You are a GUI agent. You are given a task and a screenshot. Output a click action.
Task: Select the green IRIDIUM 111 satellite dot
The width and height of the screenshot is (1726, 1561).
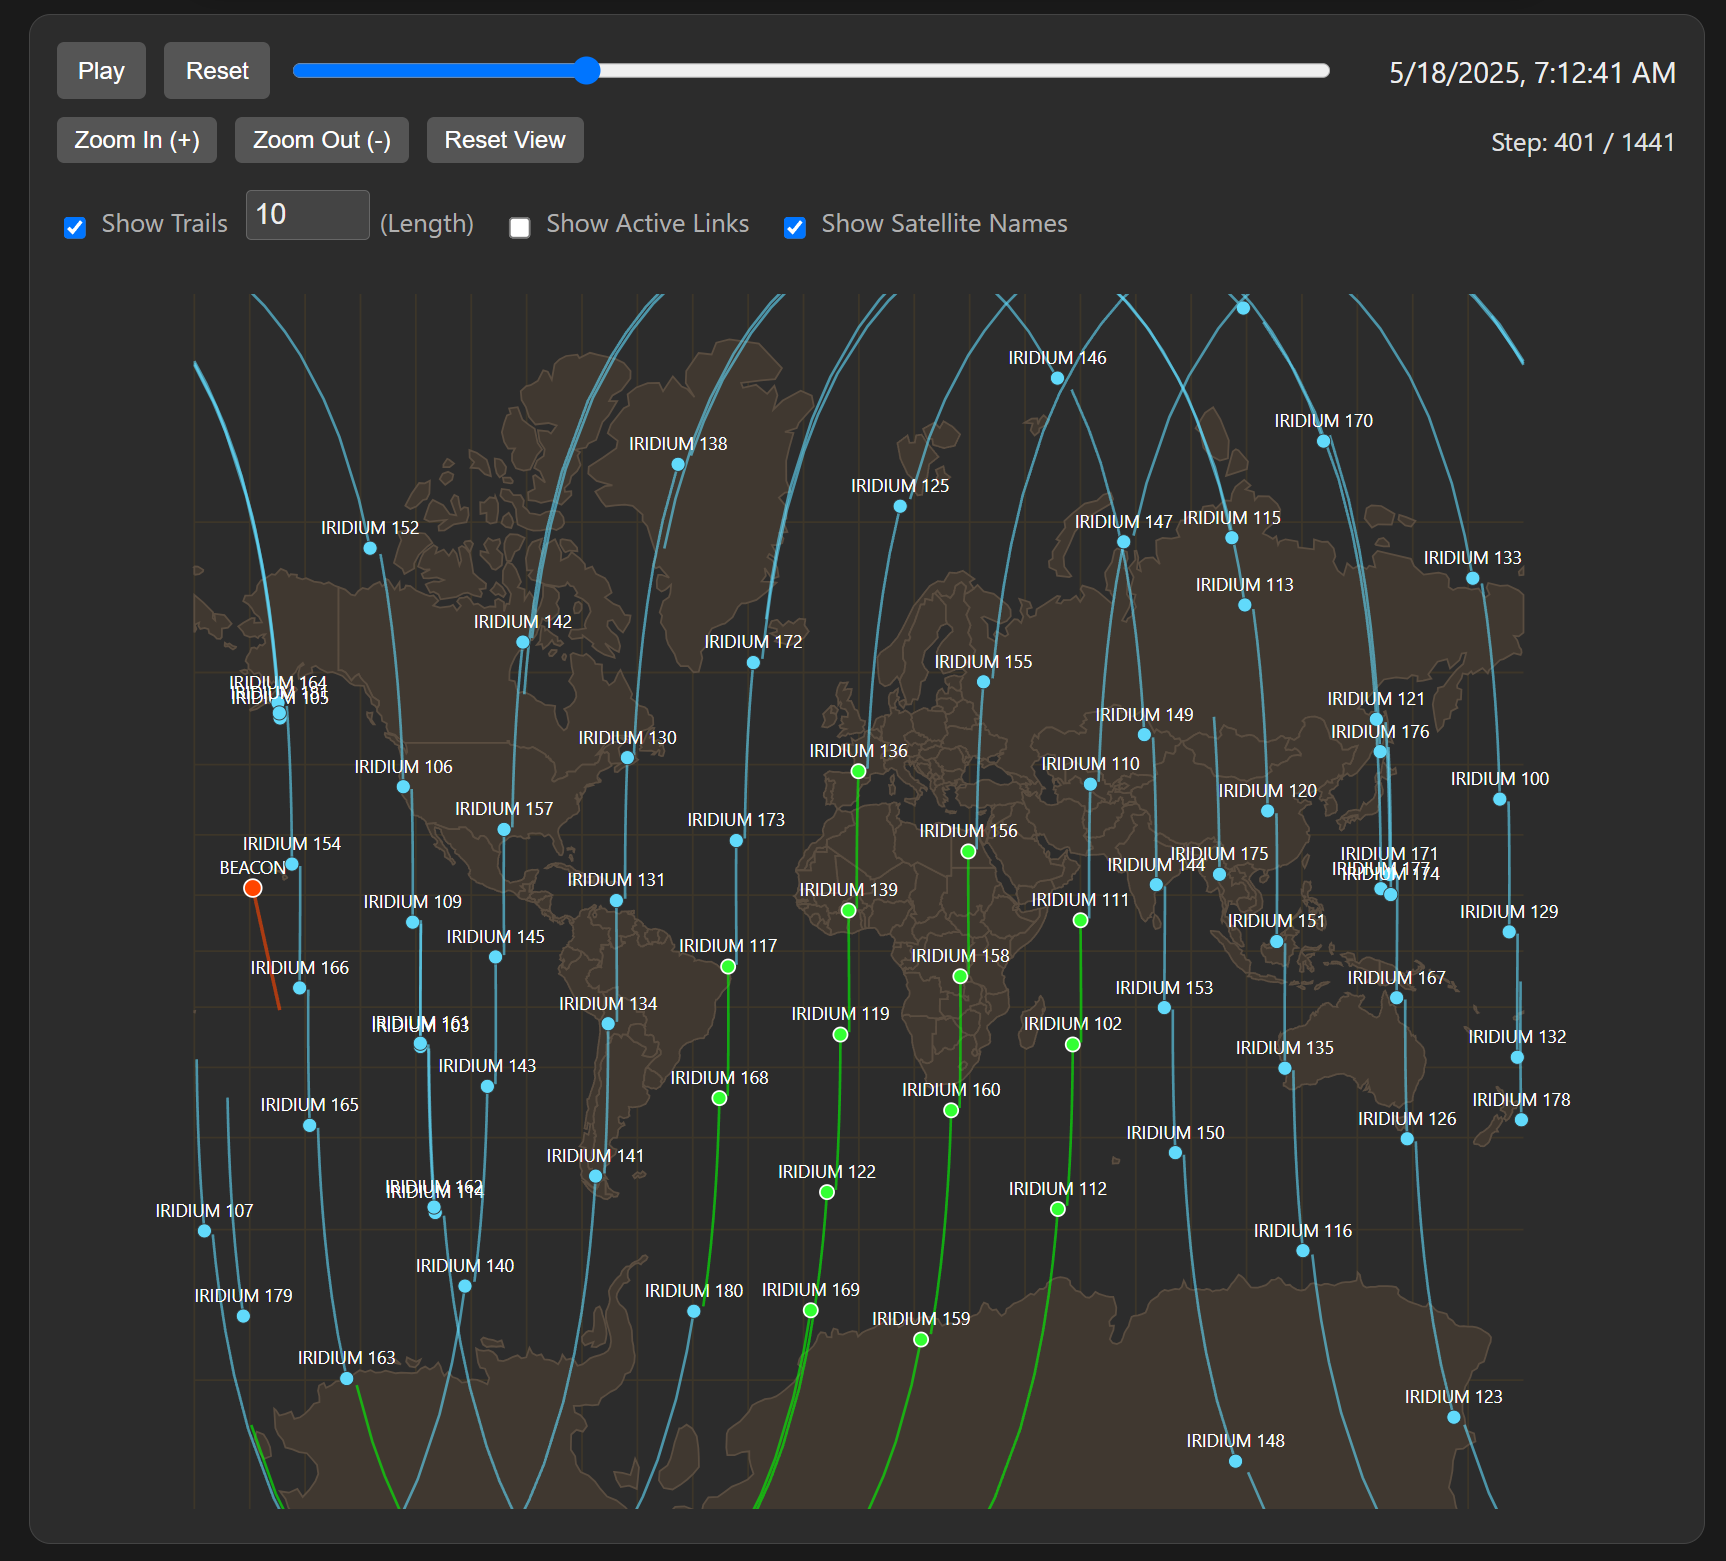(1080, 920)
